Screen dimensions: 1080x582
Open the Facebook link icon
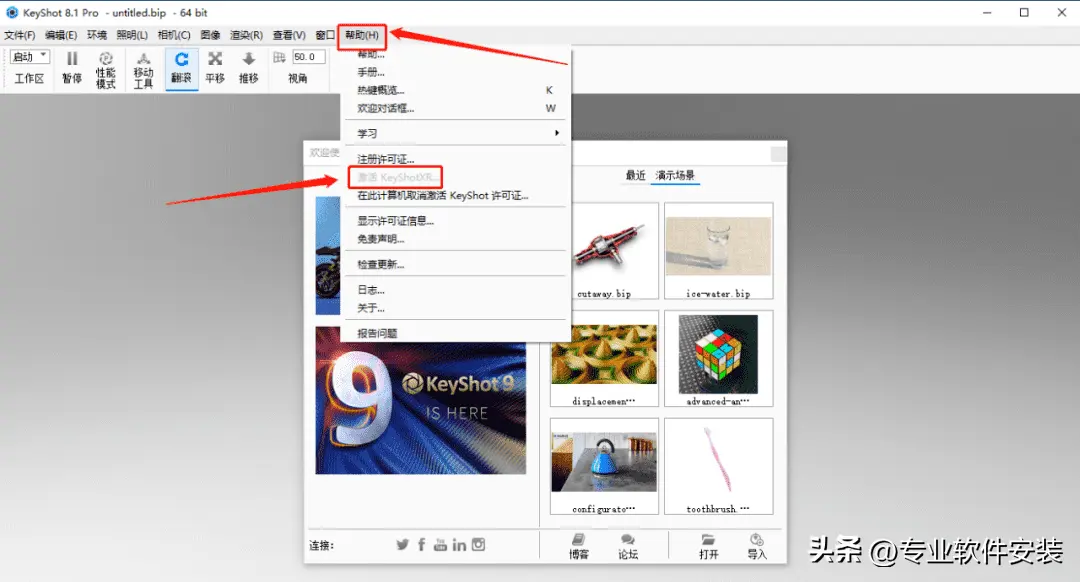pyautogui.click(x=421, y=545)
